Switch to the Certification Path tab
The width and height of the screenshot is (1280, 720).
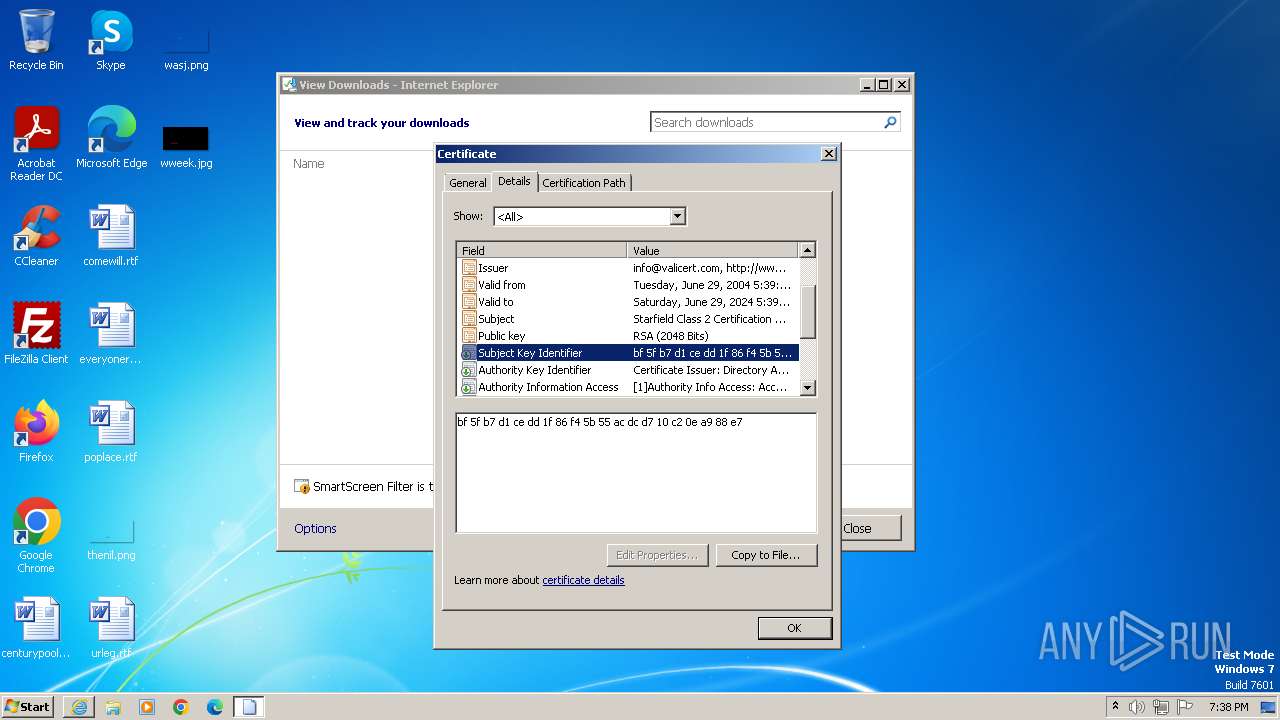point(584,183)
